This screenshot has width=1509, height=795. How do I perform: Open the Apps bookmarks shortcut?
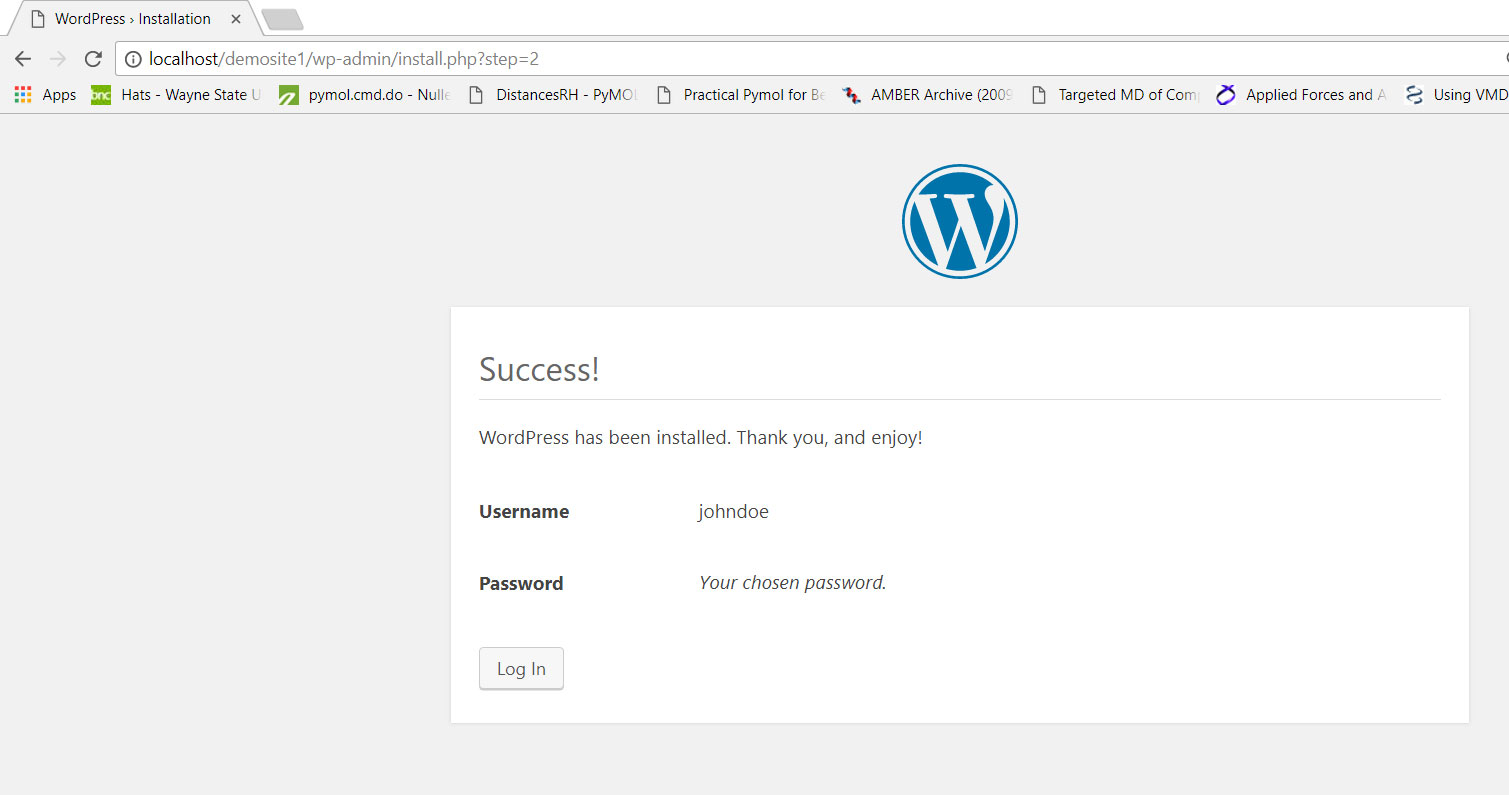[x=45, y=95]
